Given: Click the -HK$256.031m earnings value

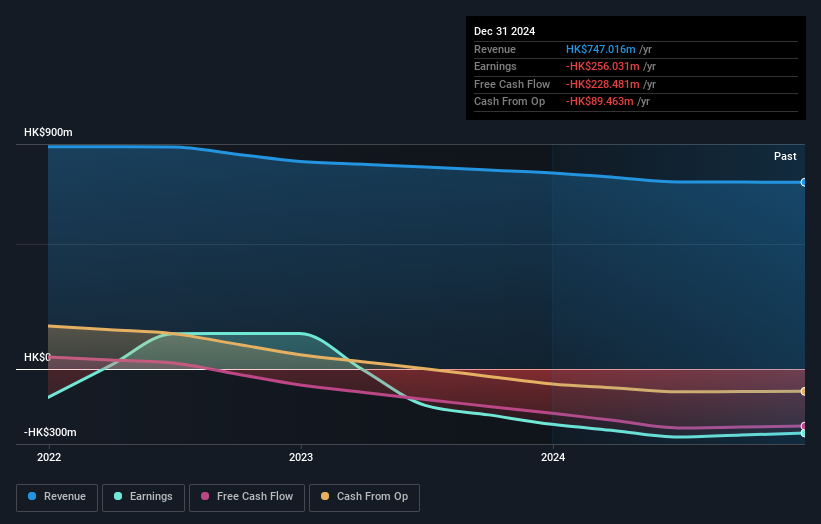Looking at the screenshot, I should click(x=603, y=66).
